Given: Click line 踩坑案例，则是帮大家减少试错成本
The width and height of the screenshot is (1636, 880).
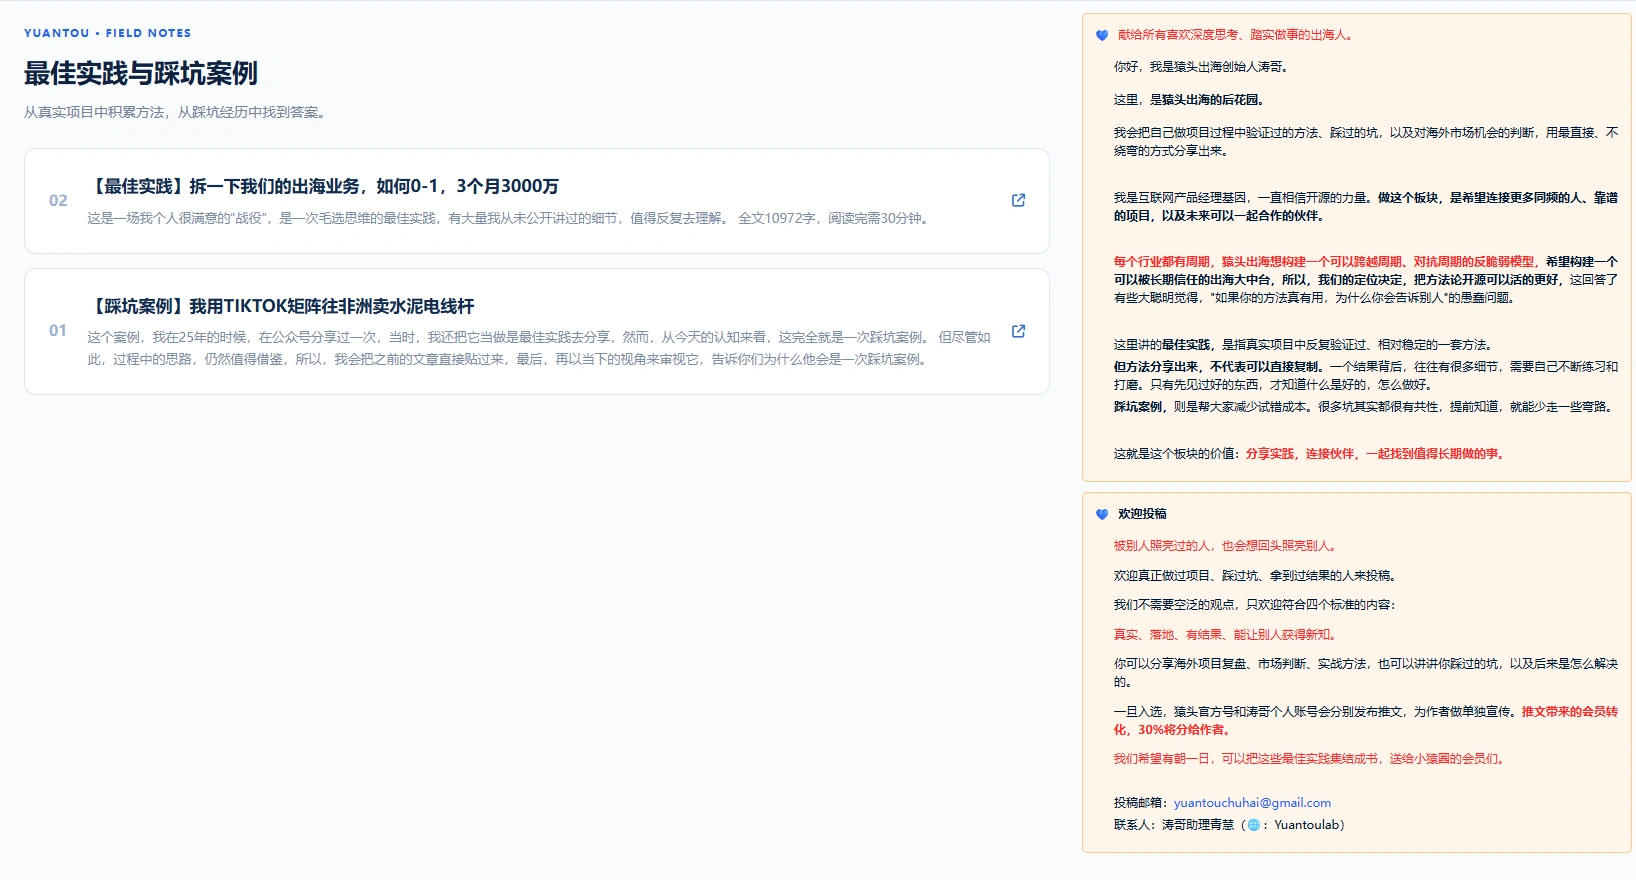Looking at the screenshot, I should [1365, 407].
